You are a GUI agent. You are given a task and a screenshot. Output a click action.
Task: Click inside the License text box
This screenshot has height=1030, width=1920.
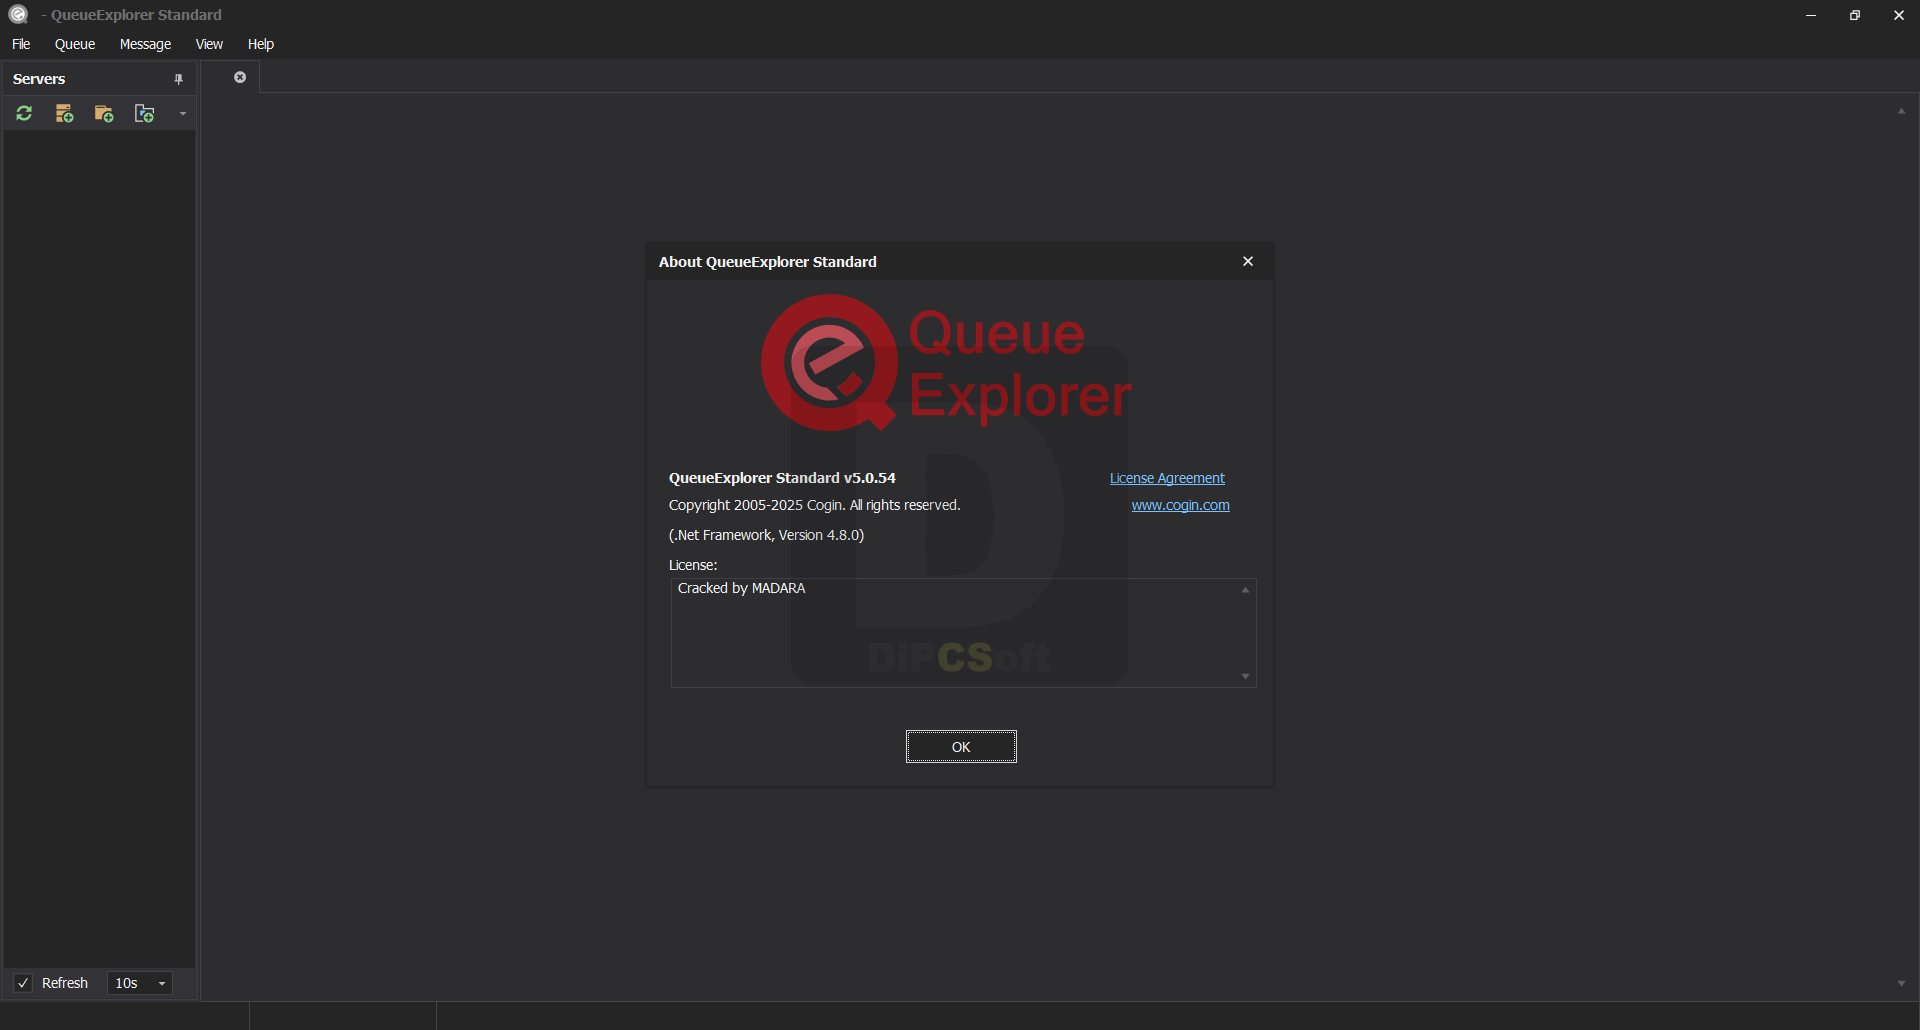coord(963,633)
